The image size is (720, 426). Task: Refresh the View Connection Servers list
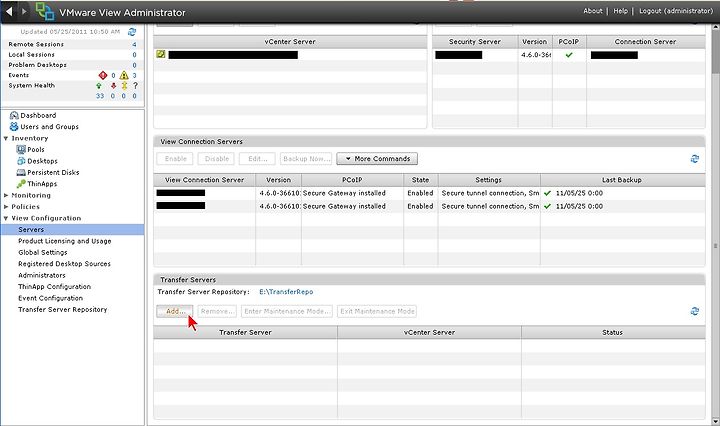(x=695, y=159)
